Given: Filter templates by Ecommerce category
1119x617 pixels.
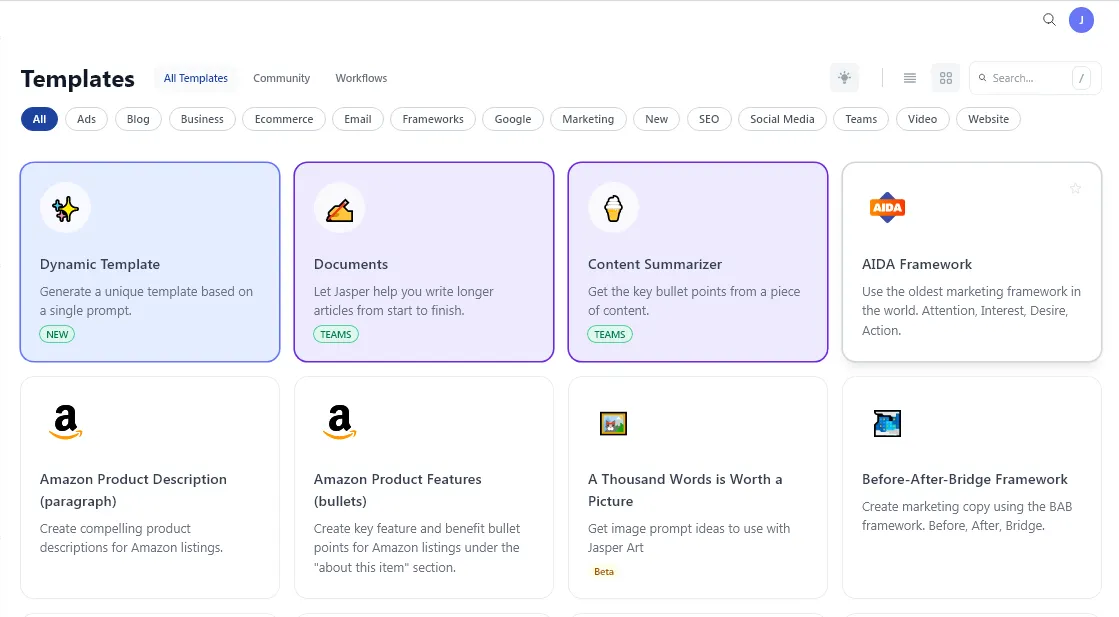Looking at the screenshot, I should (284, 119).
